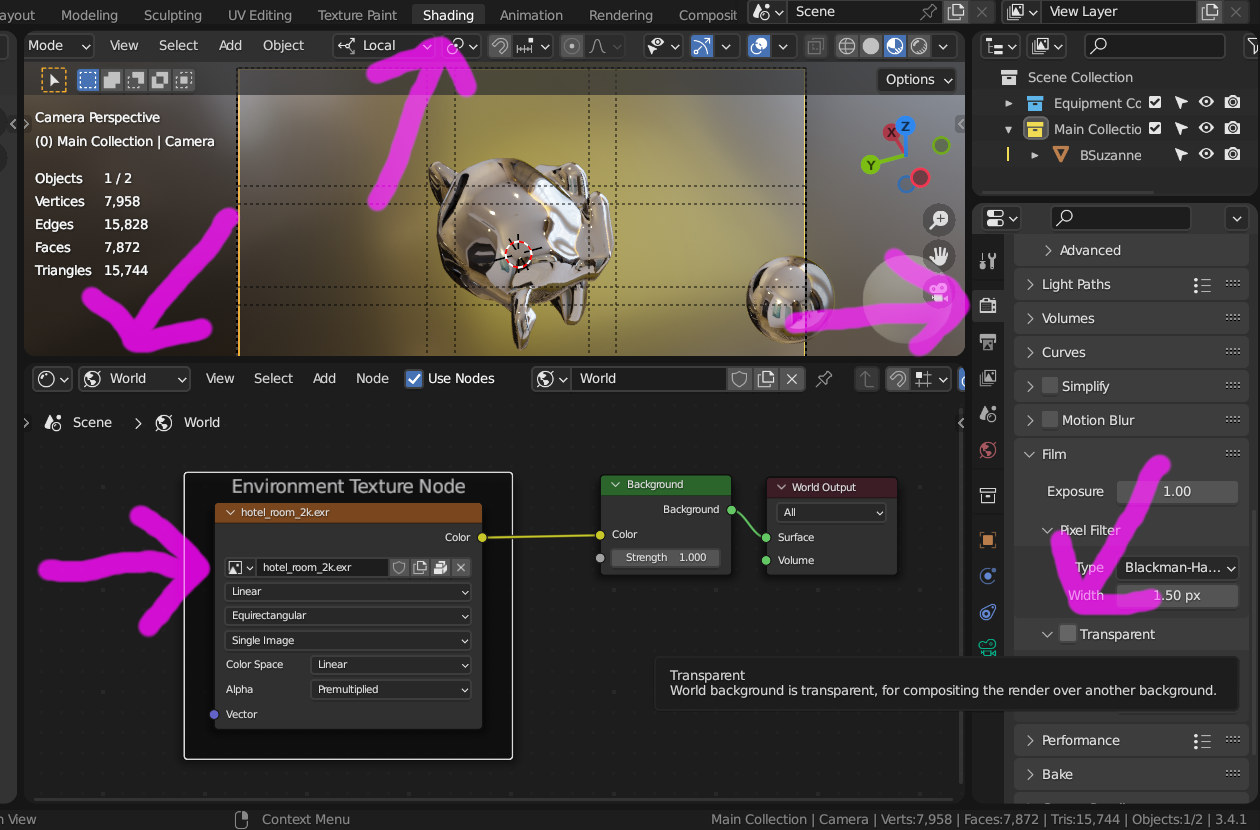Open the Object properties tab
1260x830 pixels.
click(x=988, y=538)
